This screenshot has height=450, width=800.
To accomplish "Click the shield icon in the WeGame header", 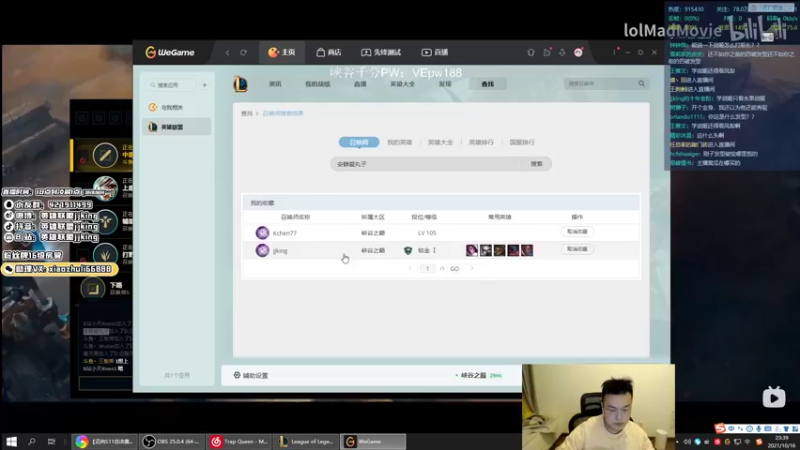I will [531, 52].
